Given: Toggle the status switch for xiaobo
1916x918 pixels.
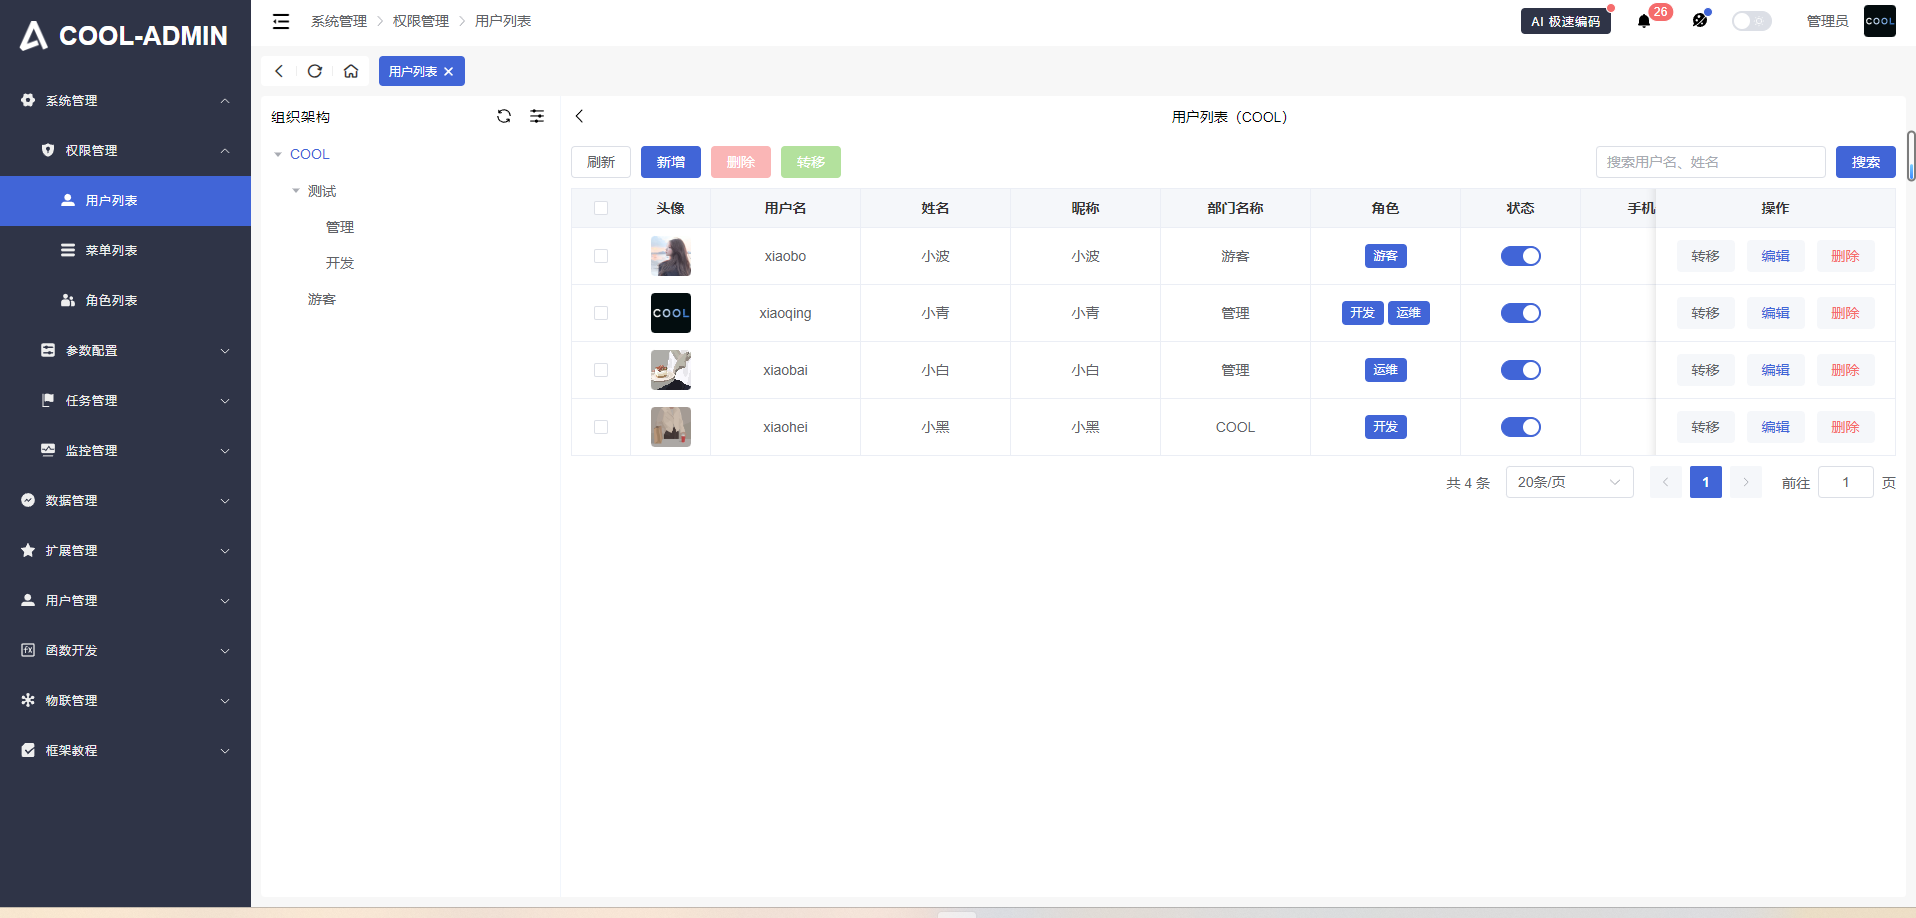Looking at the screenshot, I should (1521, 256).
